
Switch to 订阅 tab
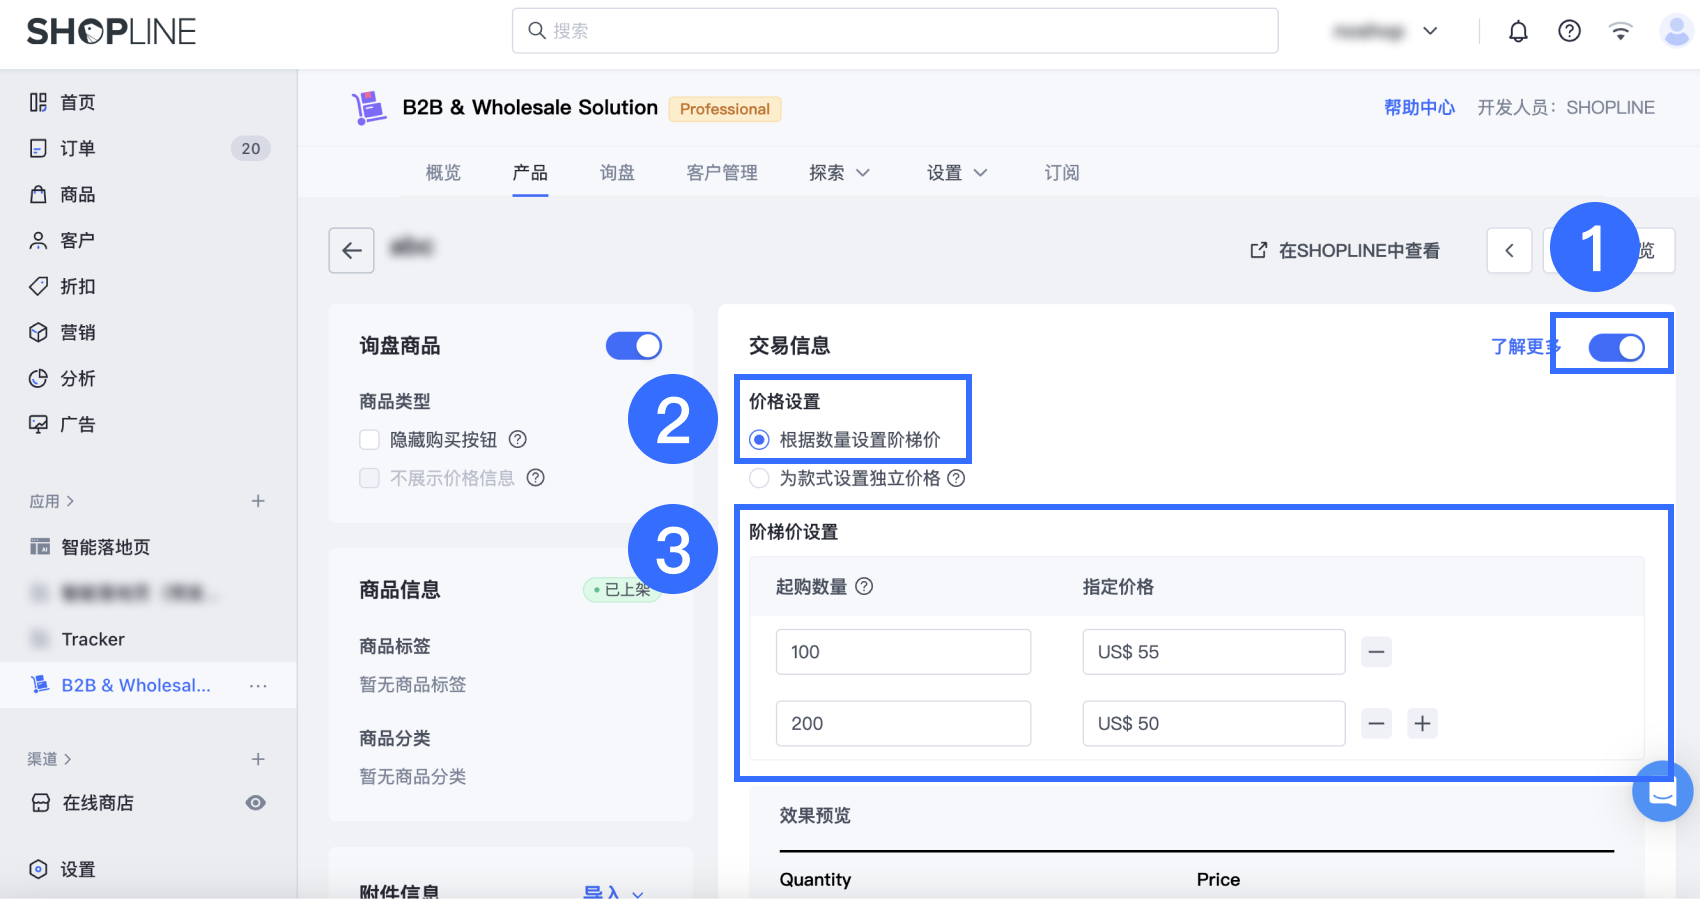coord(1062,173)
